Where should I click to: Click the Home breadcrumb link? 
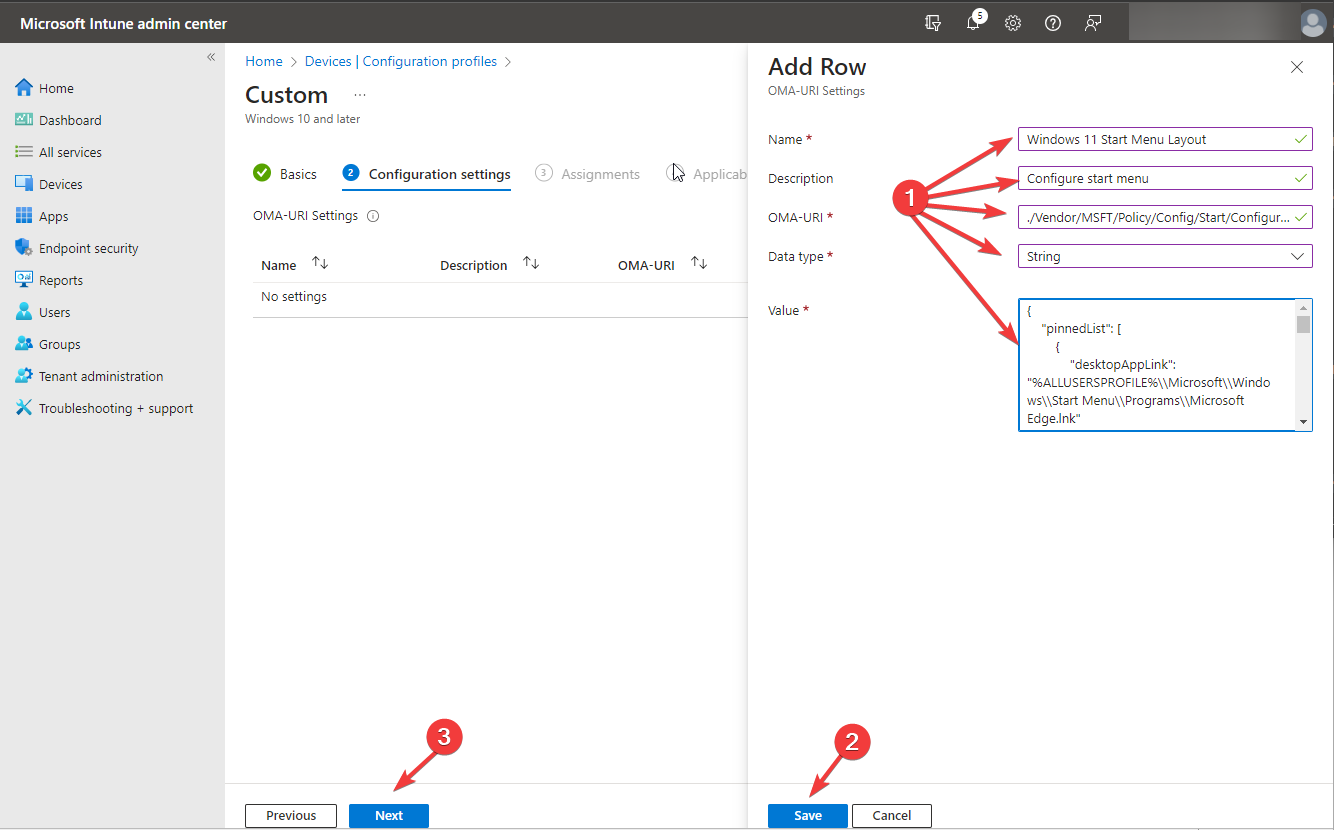click(264, 61)
